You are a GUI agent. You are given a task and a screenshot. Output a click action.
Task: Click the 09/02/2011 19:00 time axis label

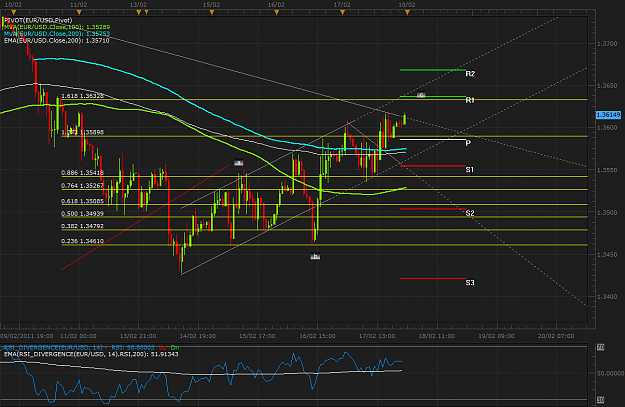[27, 336]
